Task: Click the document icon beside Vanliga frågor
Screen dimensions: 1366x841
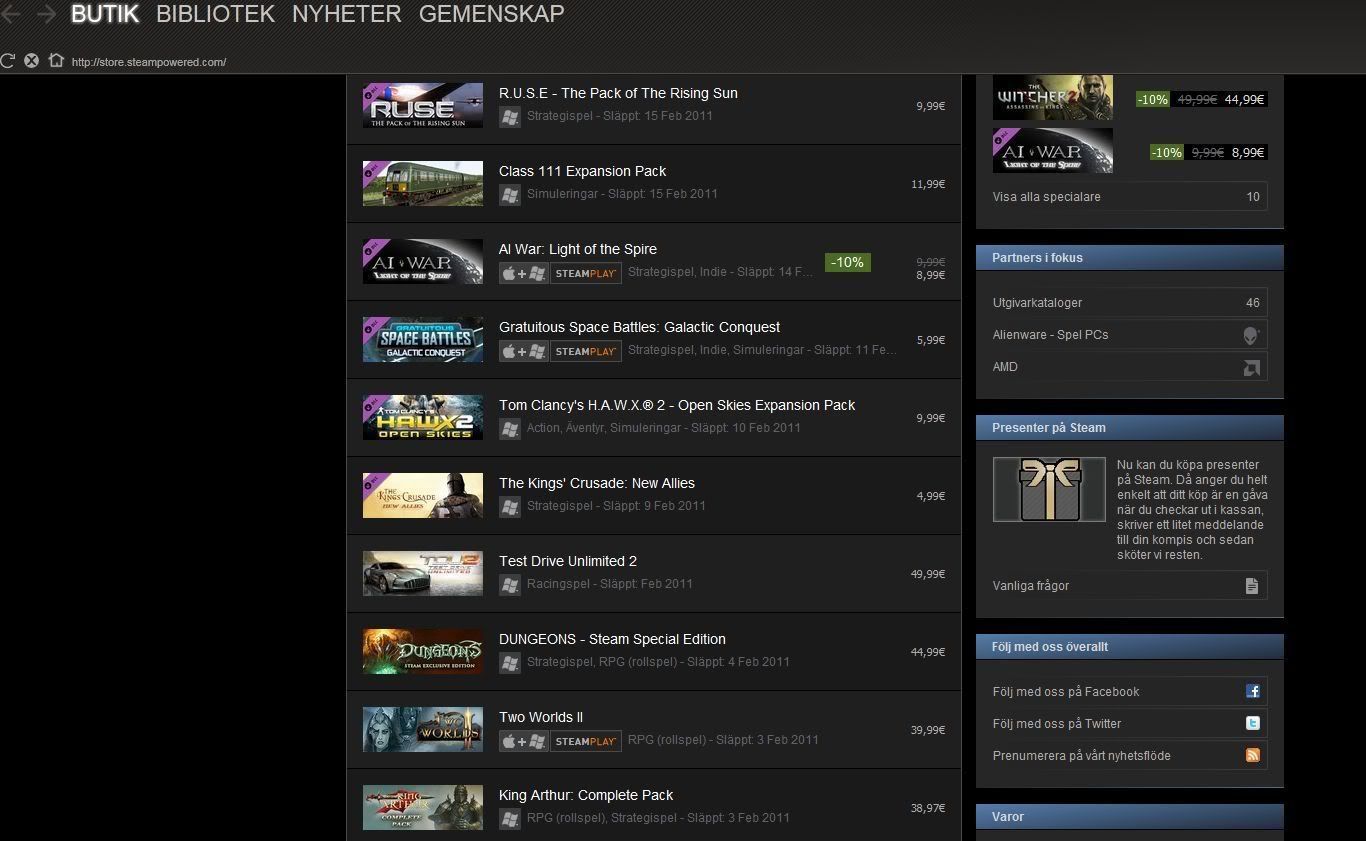Action: (x=1252, y=586)
